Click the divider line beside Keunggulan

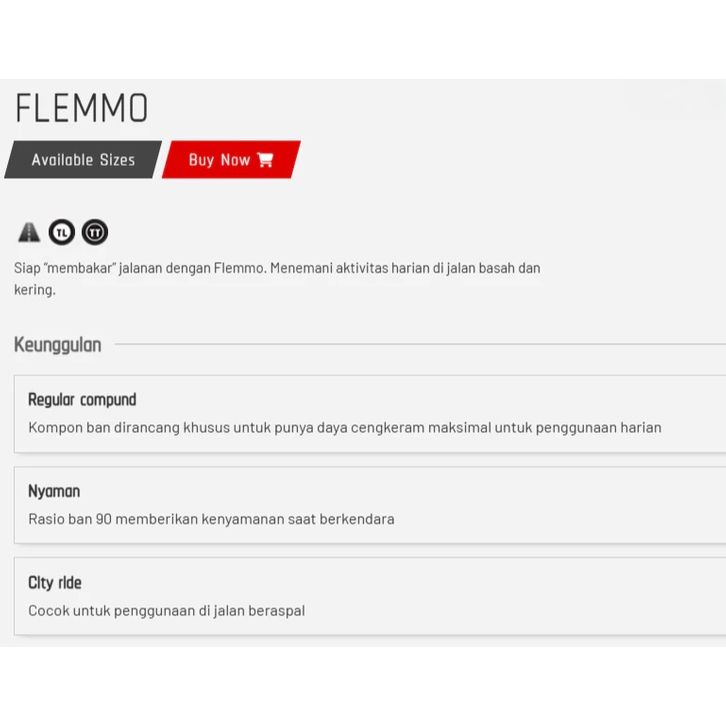coord(420,345)
